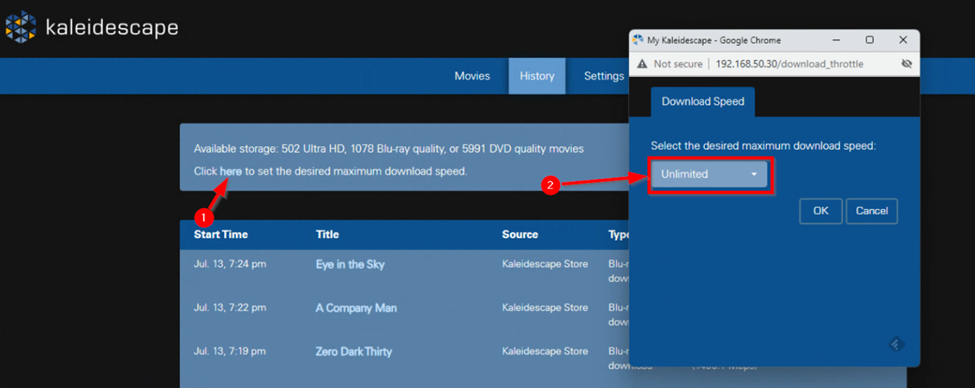Click the Source column header

click(x=520, y=234)
